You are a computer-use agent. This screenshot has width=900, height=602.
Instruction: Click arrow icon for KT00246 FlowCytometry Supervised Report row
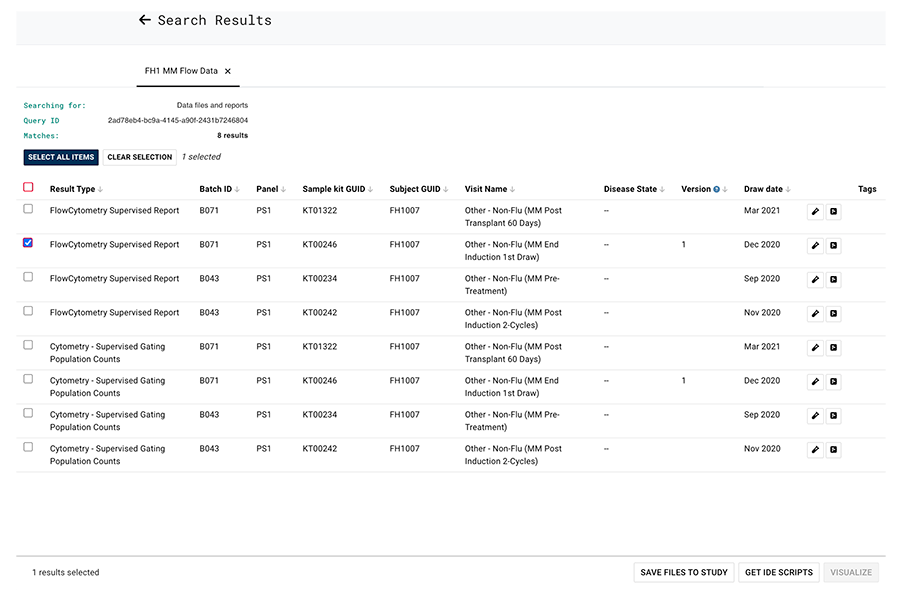[x=834, y=245]
